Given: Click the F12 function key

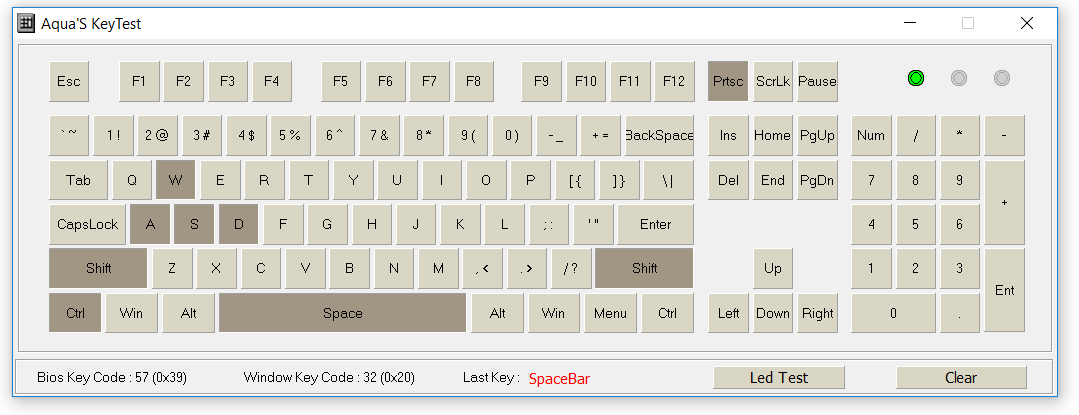Looking at the screenshot, I should [674, 81].
